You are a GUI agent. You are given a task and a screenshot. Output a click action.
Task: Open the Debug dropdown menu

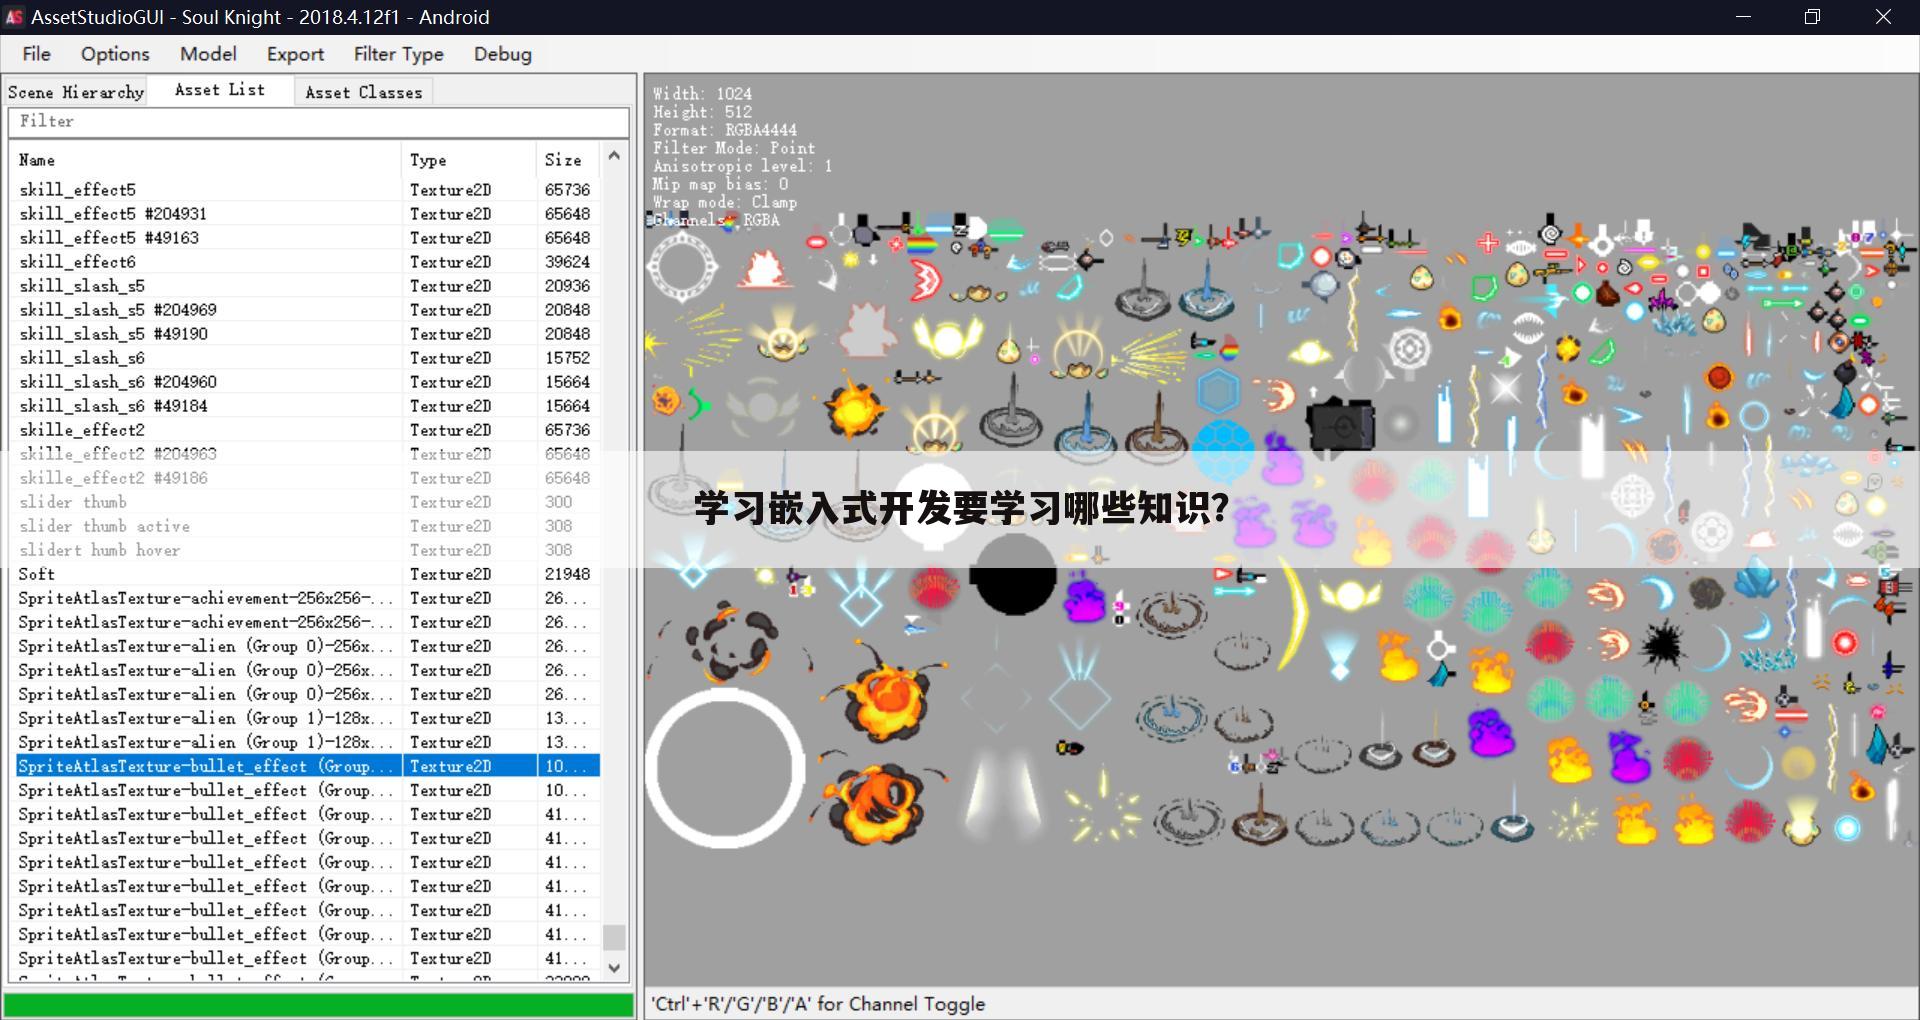[502, 54]
